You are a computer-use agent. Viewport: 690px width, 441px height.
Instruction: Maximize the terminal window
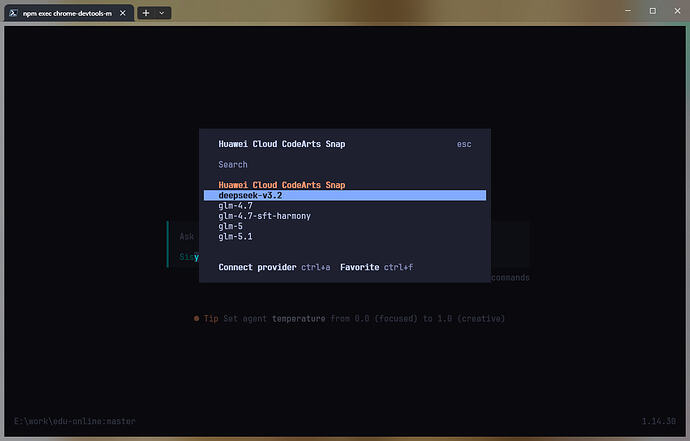[x=653, y=11]
